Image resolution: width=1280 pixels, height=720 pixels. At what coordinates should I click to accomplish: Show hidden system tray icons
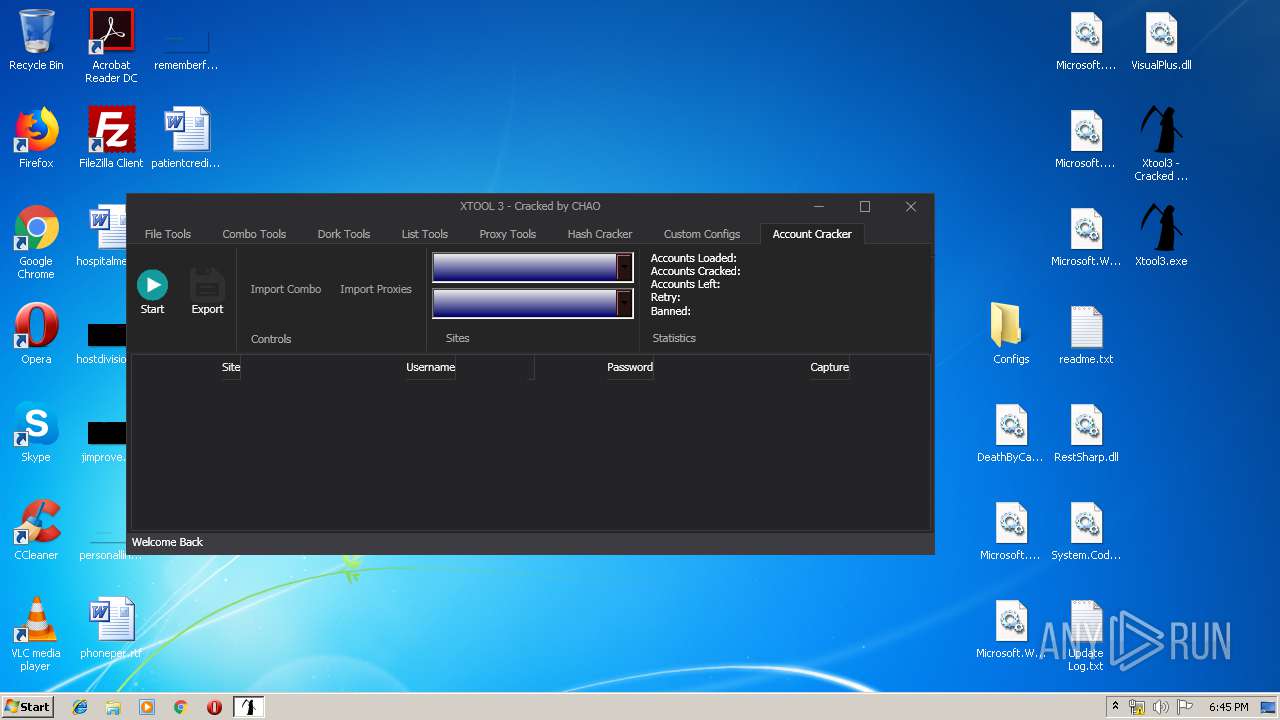tap(1116, 707)
